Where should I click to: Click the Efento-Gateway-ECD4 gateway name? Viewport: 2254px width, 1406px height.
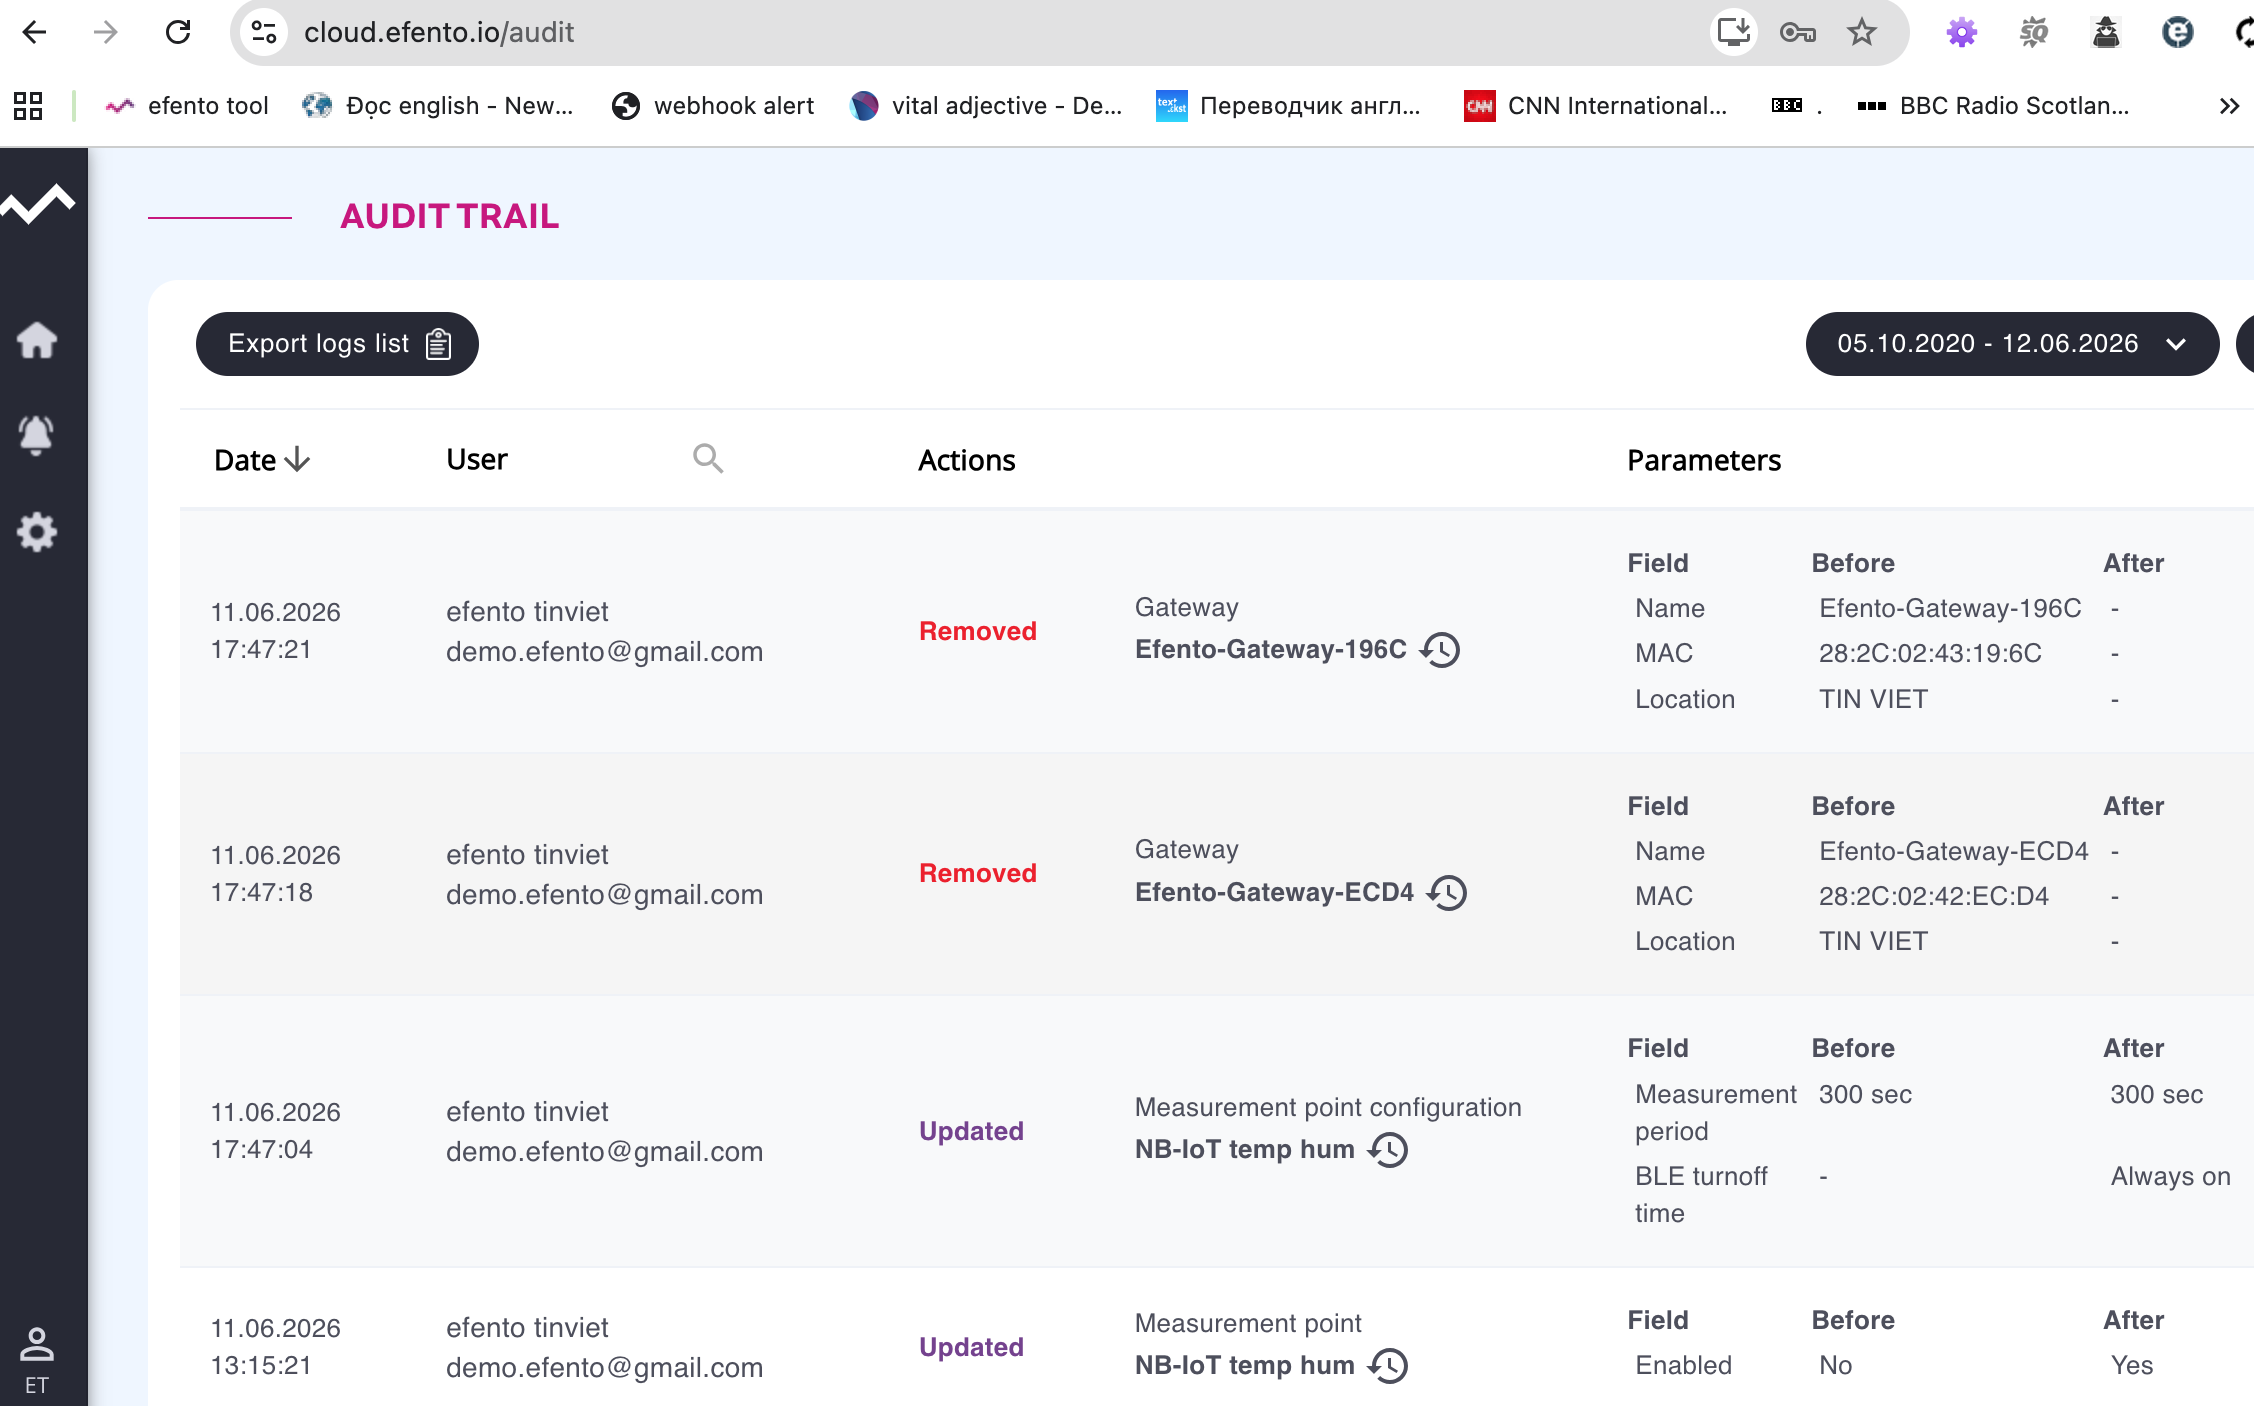(x=1274, y=892)
